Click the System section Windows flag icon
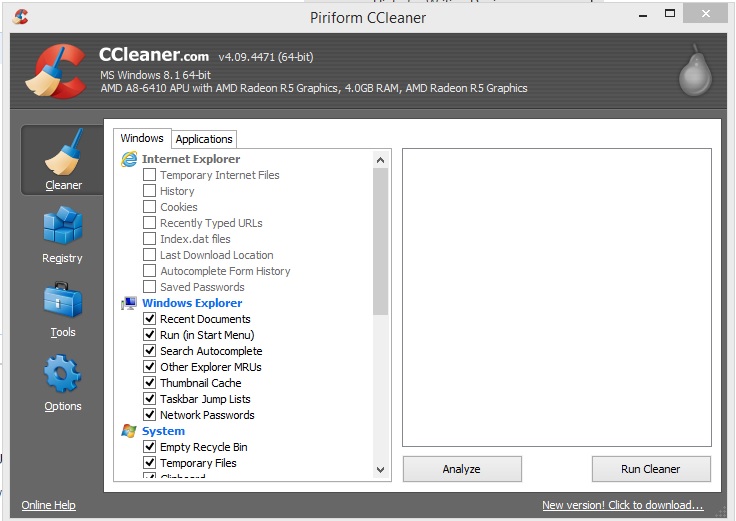 click(129, 431)
